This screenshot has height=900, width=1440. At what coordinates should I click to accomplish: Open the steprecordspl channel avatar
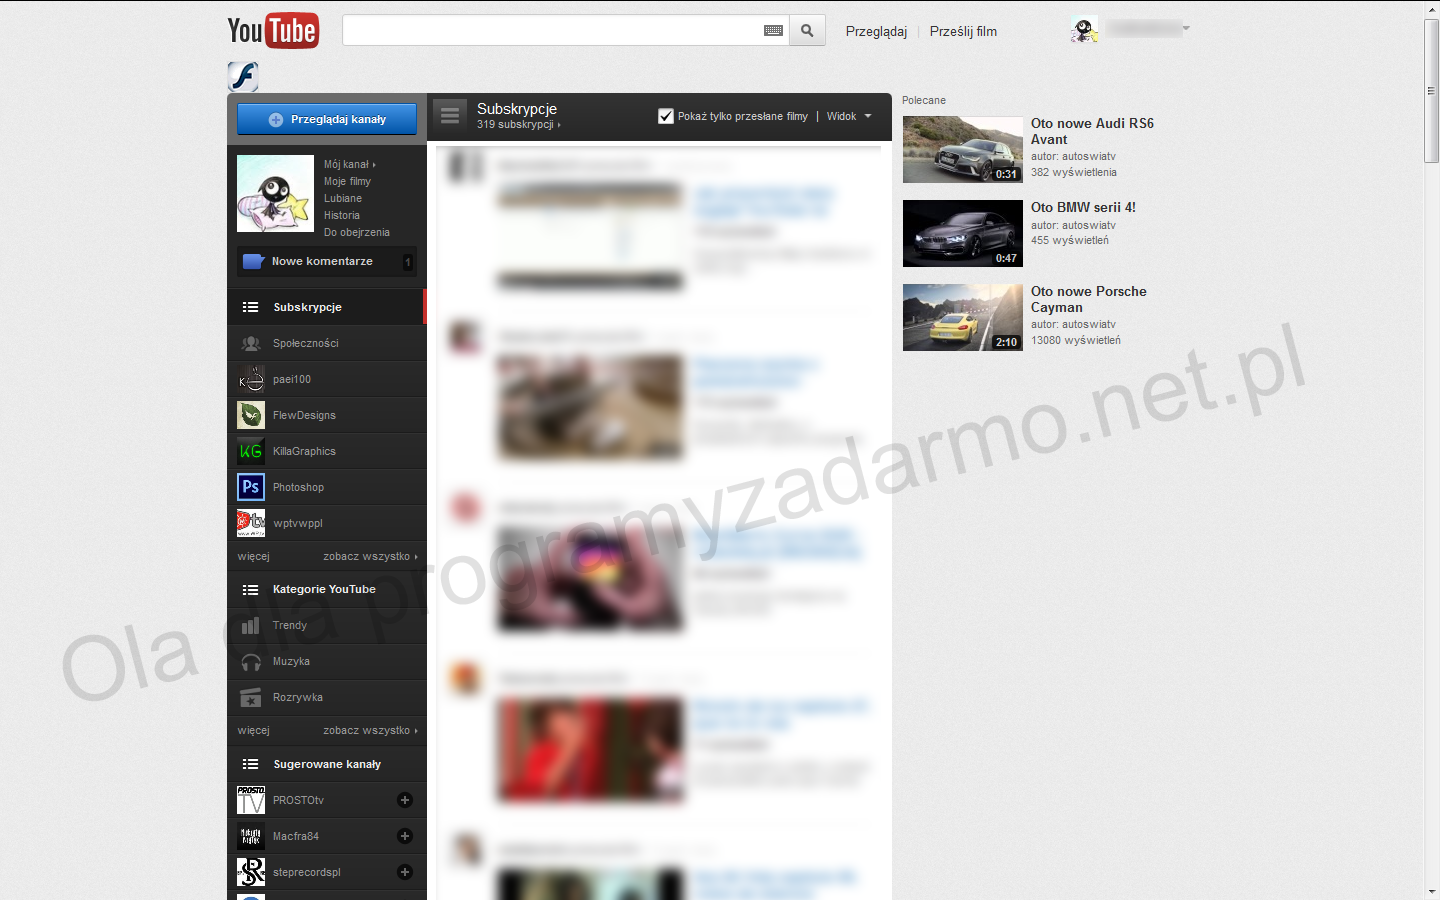[x=251, y=872]
